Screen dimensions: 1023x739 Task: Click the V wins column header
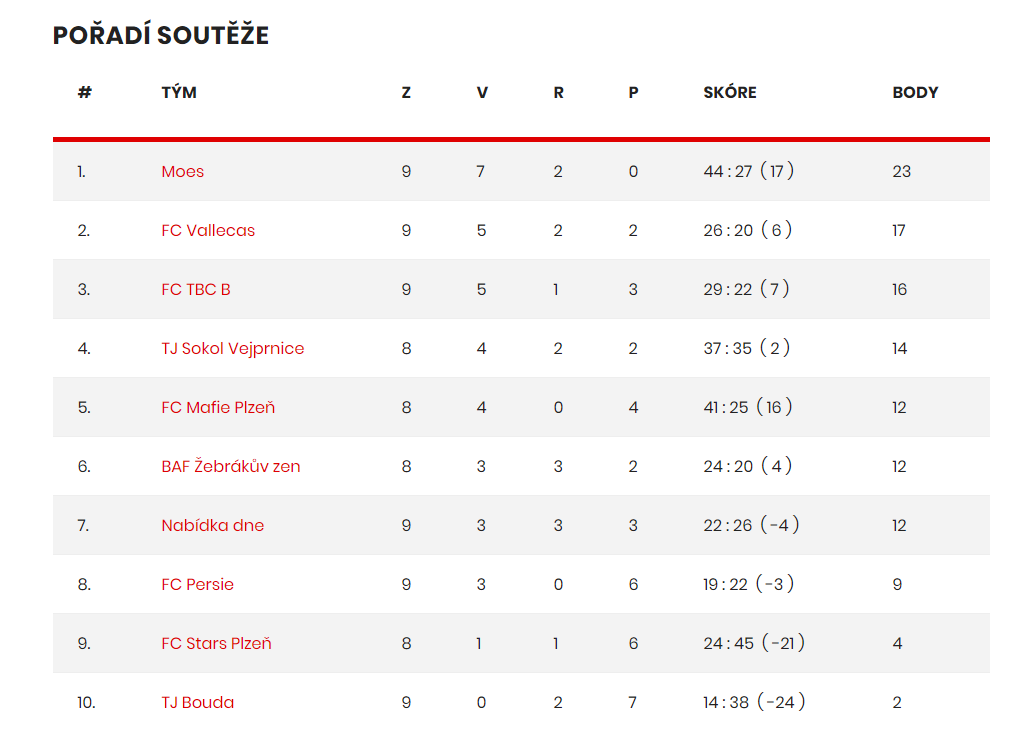(x=481, y=93)
